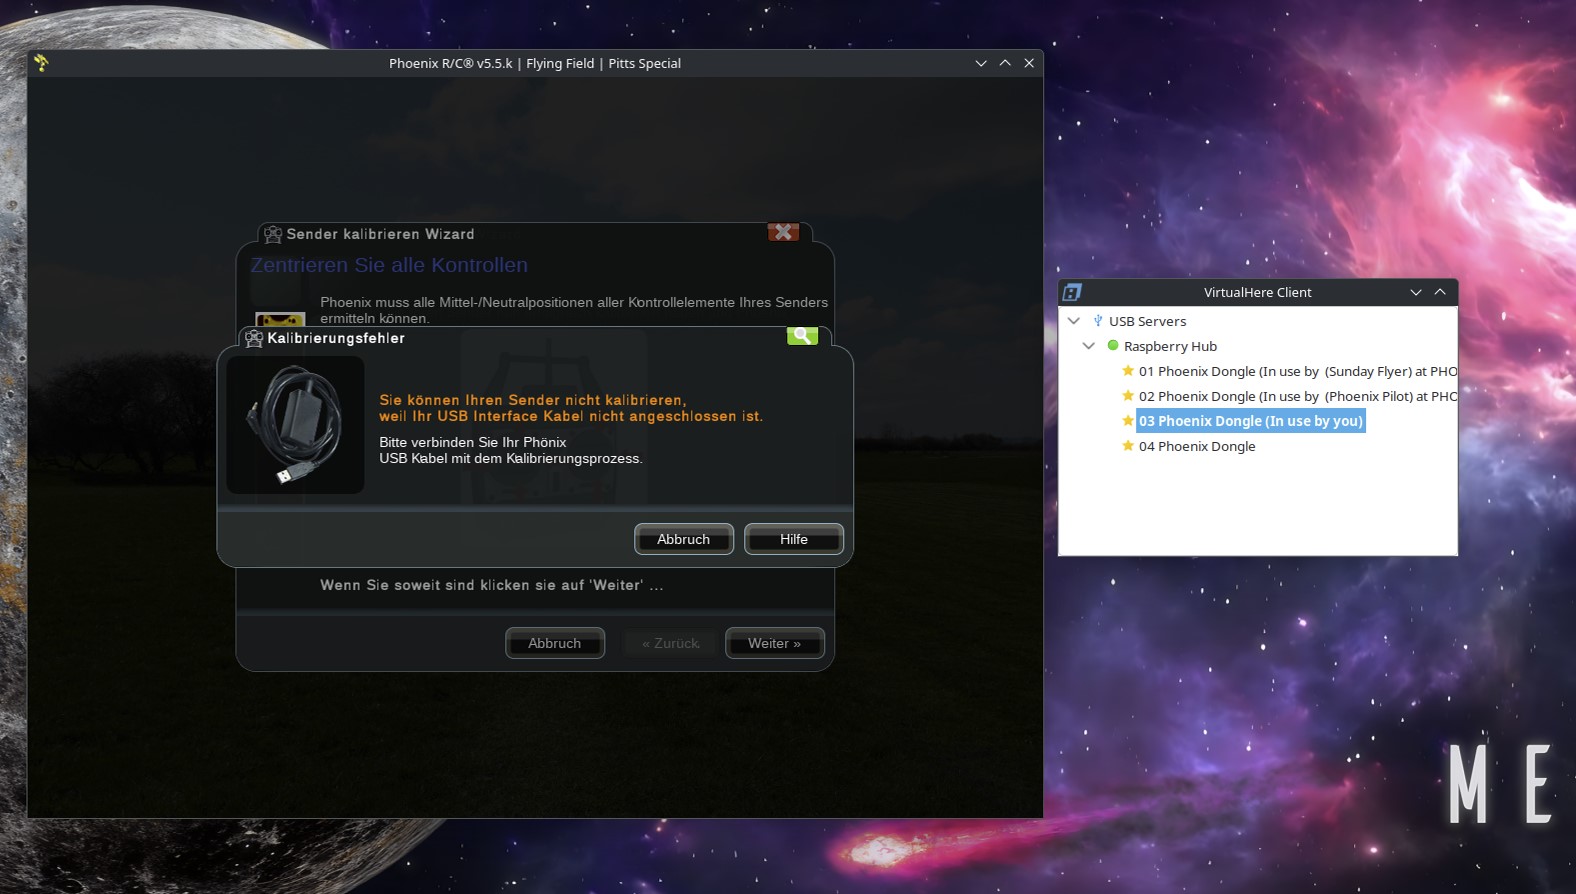Collapse the Raspberry Hub node
1576x894 pixels.
pos(1089,346)
